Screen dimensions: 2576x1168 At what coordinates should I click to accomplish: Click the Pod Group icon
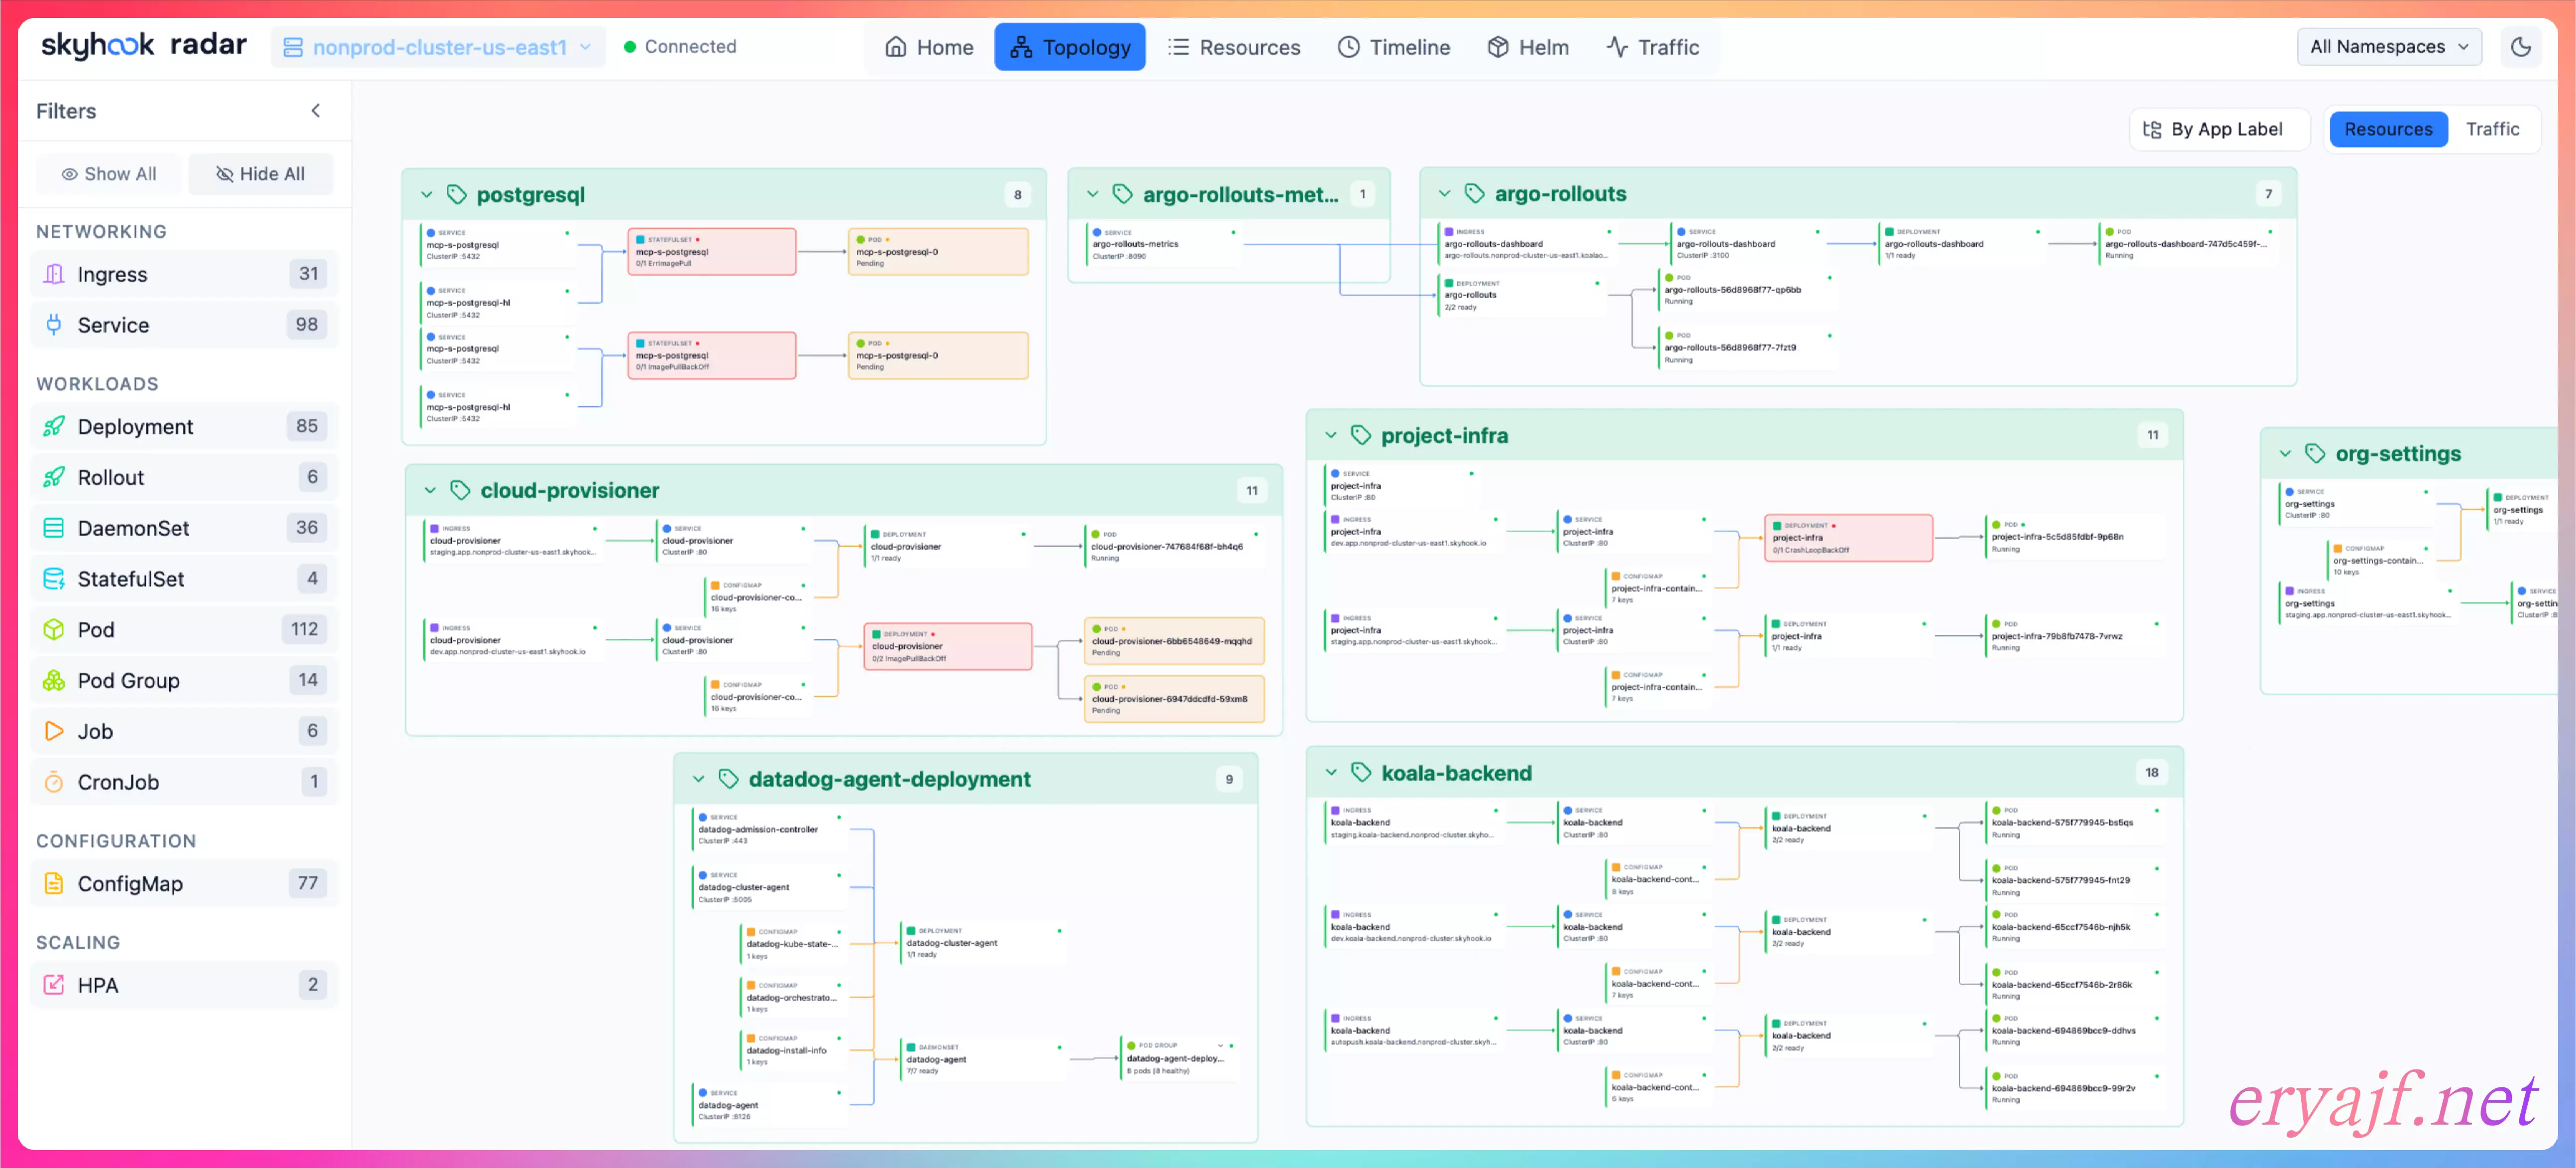tap(54, 680)
